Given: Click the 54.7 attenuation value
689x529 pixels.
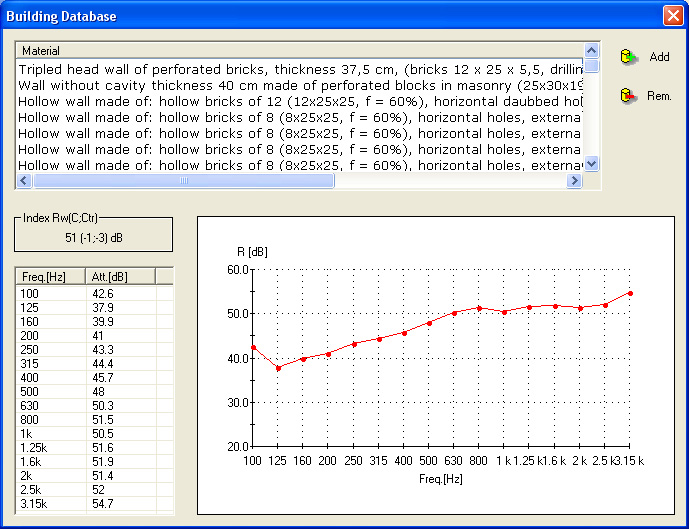Looking at the screenshot, I should click(103, 504).
